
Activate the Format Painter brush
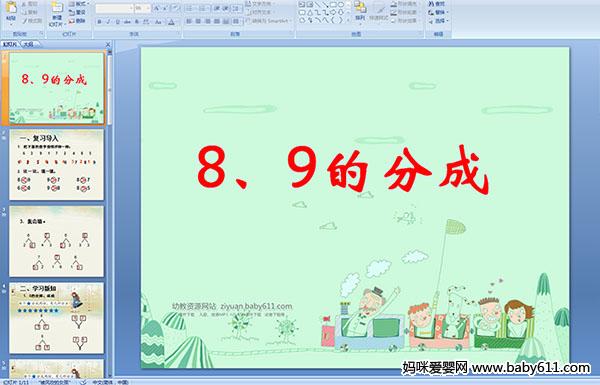[32, 21]
